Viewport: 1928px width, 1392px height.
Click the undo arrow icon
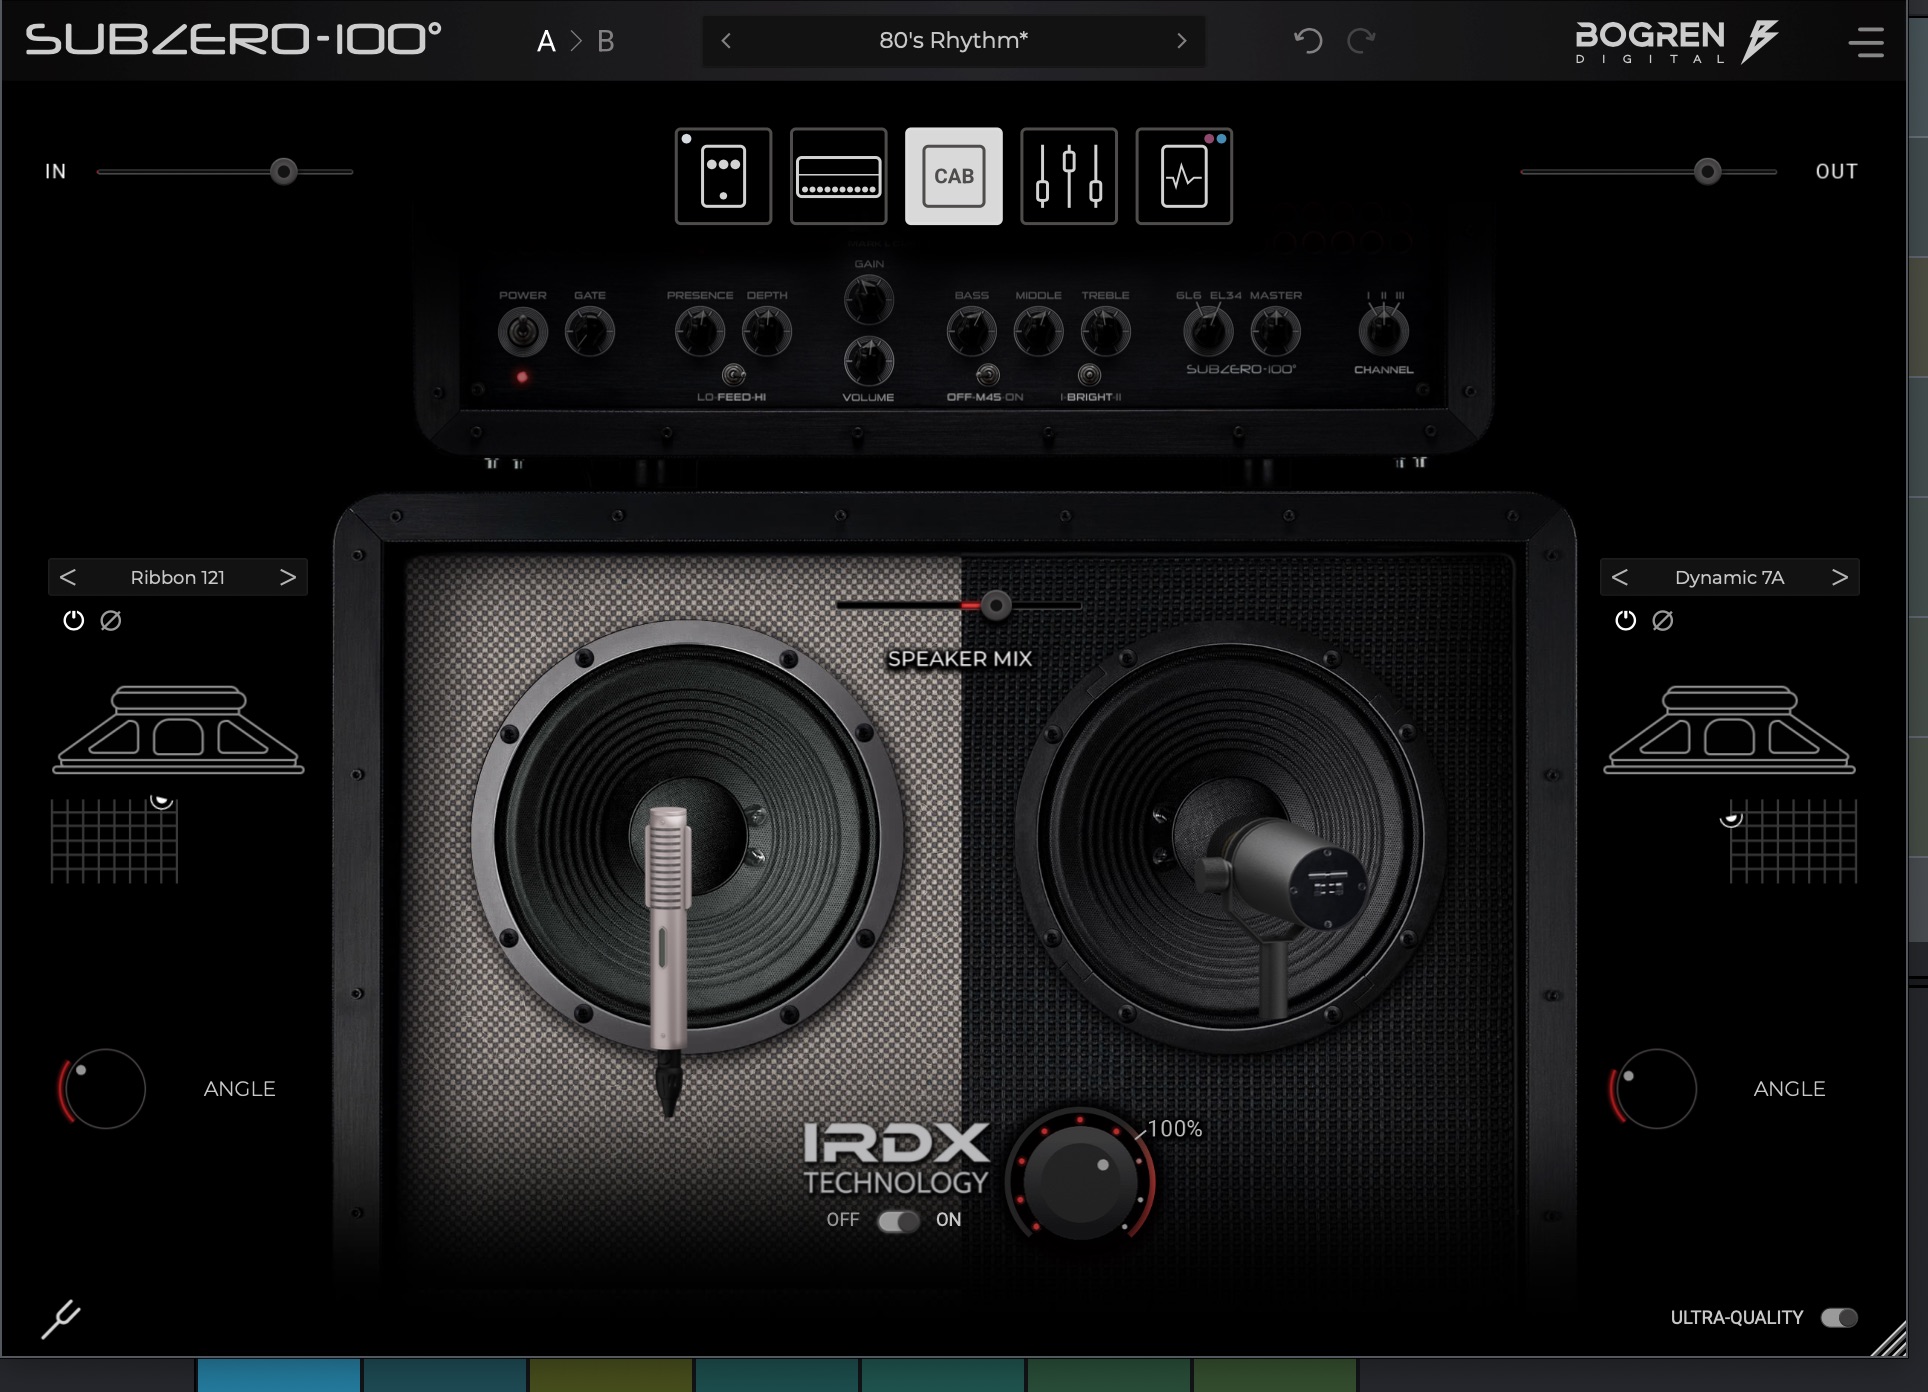pos(1308,41)
